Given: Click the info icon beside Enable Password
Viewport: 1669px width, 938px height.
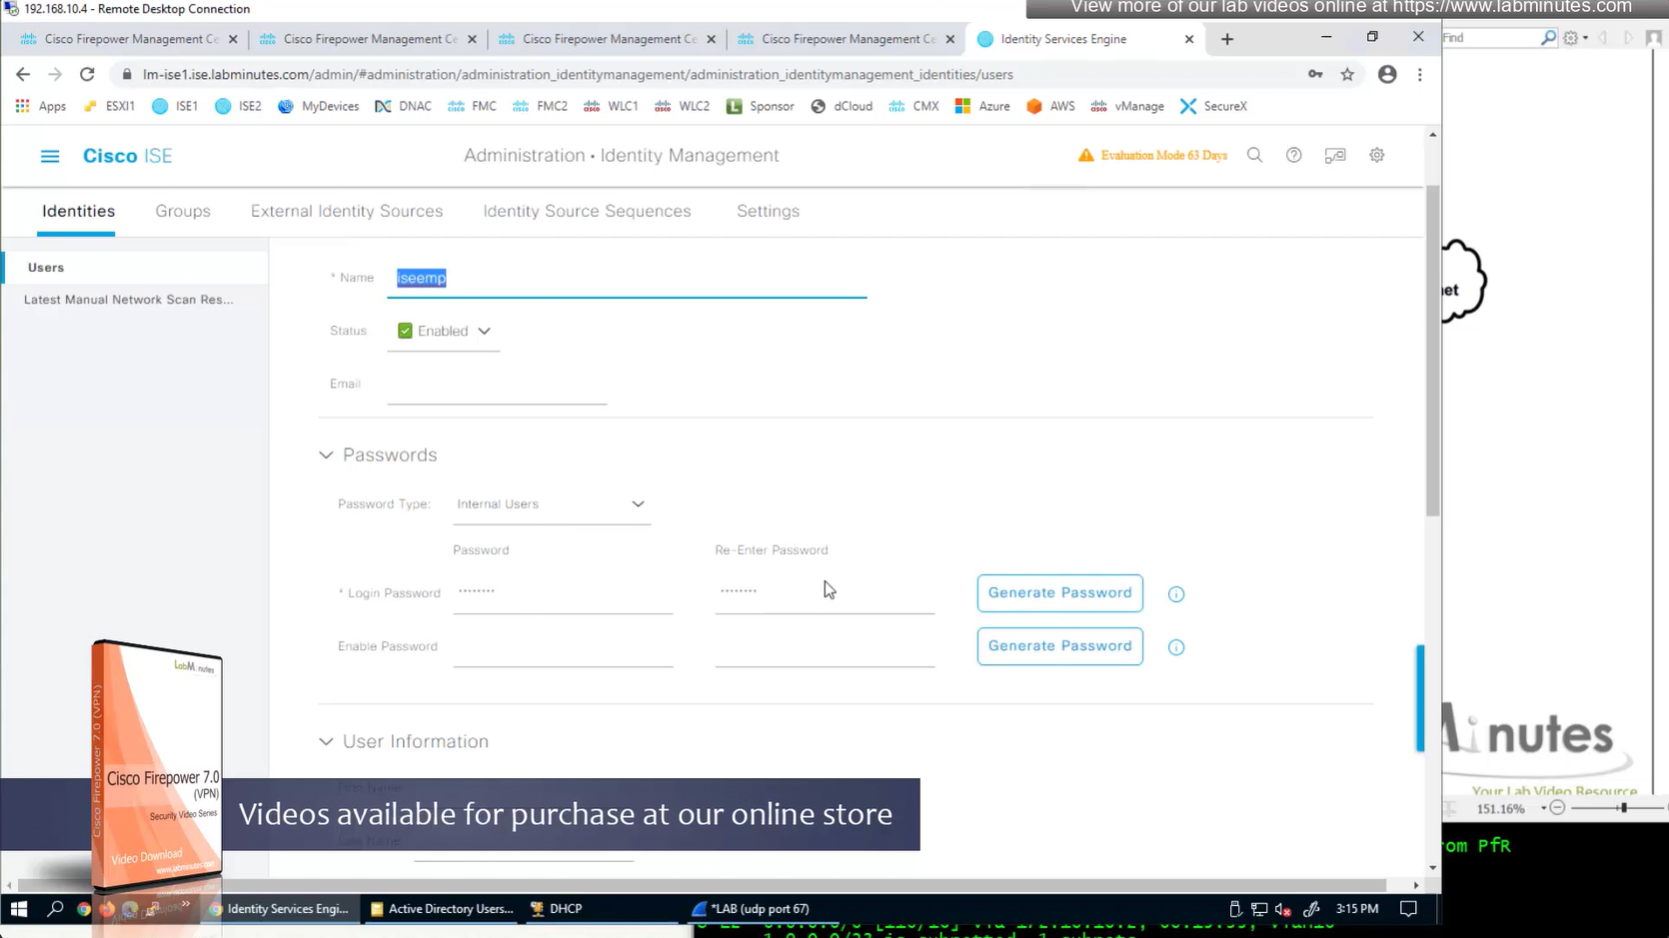Looking at the screenshot, I should click(1176, 647).
